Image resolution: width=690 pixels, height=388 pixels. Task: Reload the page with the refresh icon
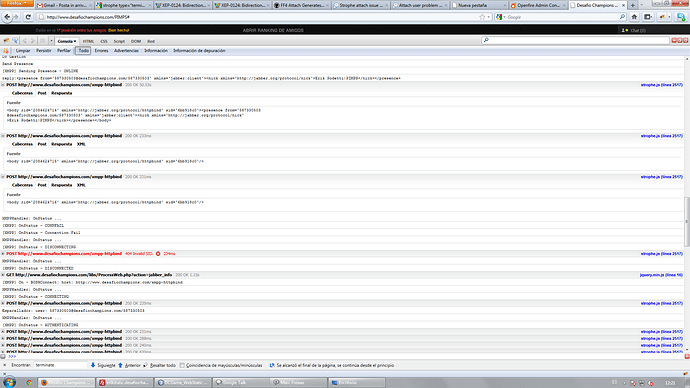pyautogui.click(x=28, y=17)
